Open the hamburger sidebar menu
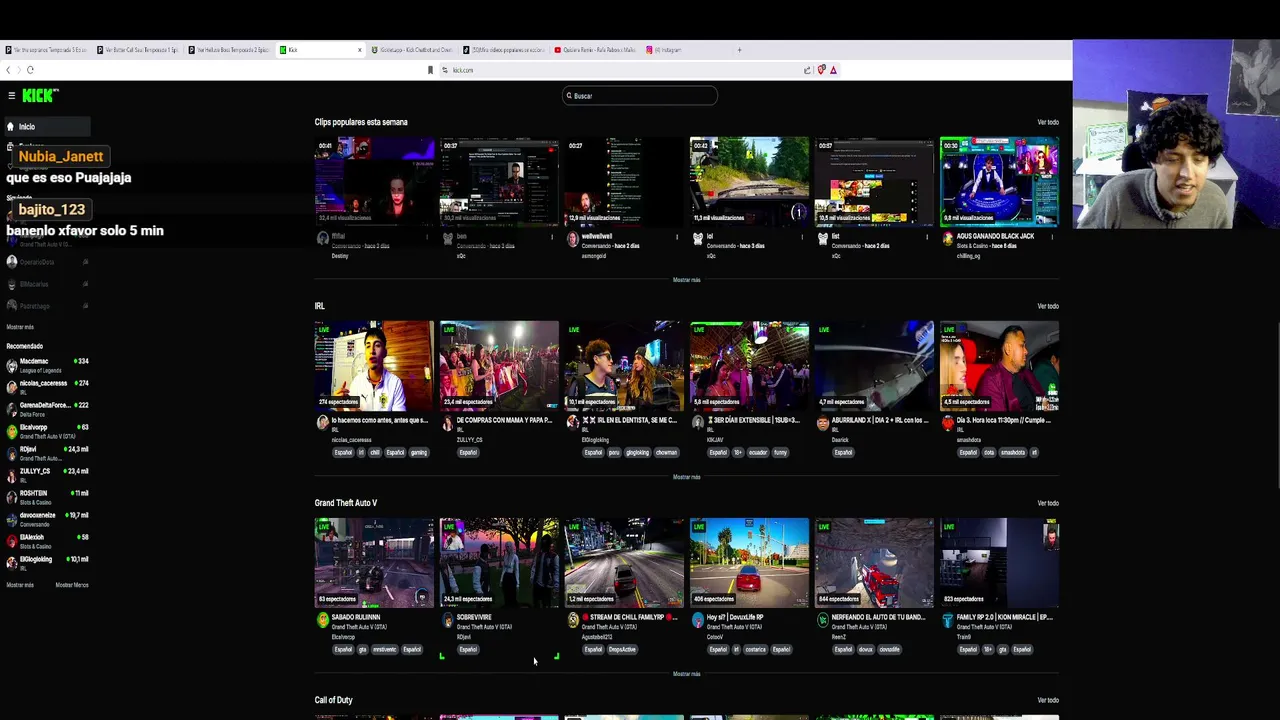 pyautogui.click(x=11, y=96)
